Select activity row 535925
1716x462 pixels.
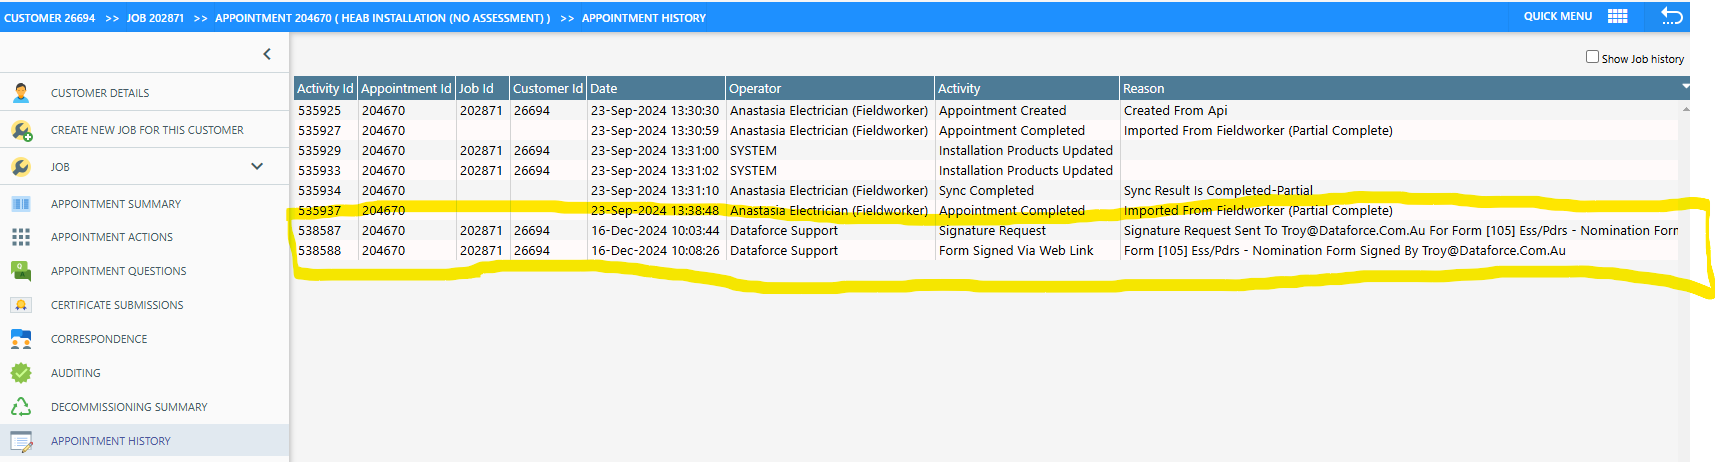point(986,111)
